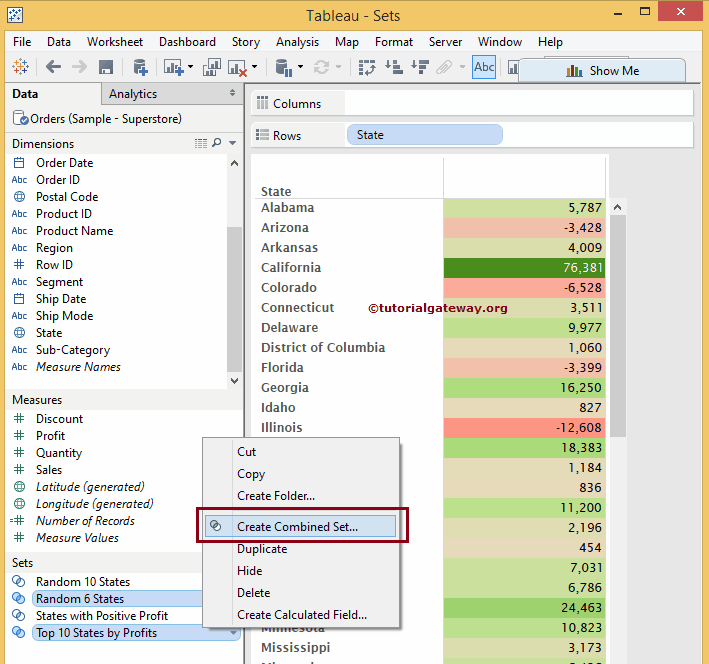
Task: Open the Clear Sheet dropdown arrow
Action: tap(255, 68)
